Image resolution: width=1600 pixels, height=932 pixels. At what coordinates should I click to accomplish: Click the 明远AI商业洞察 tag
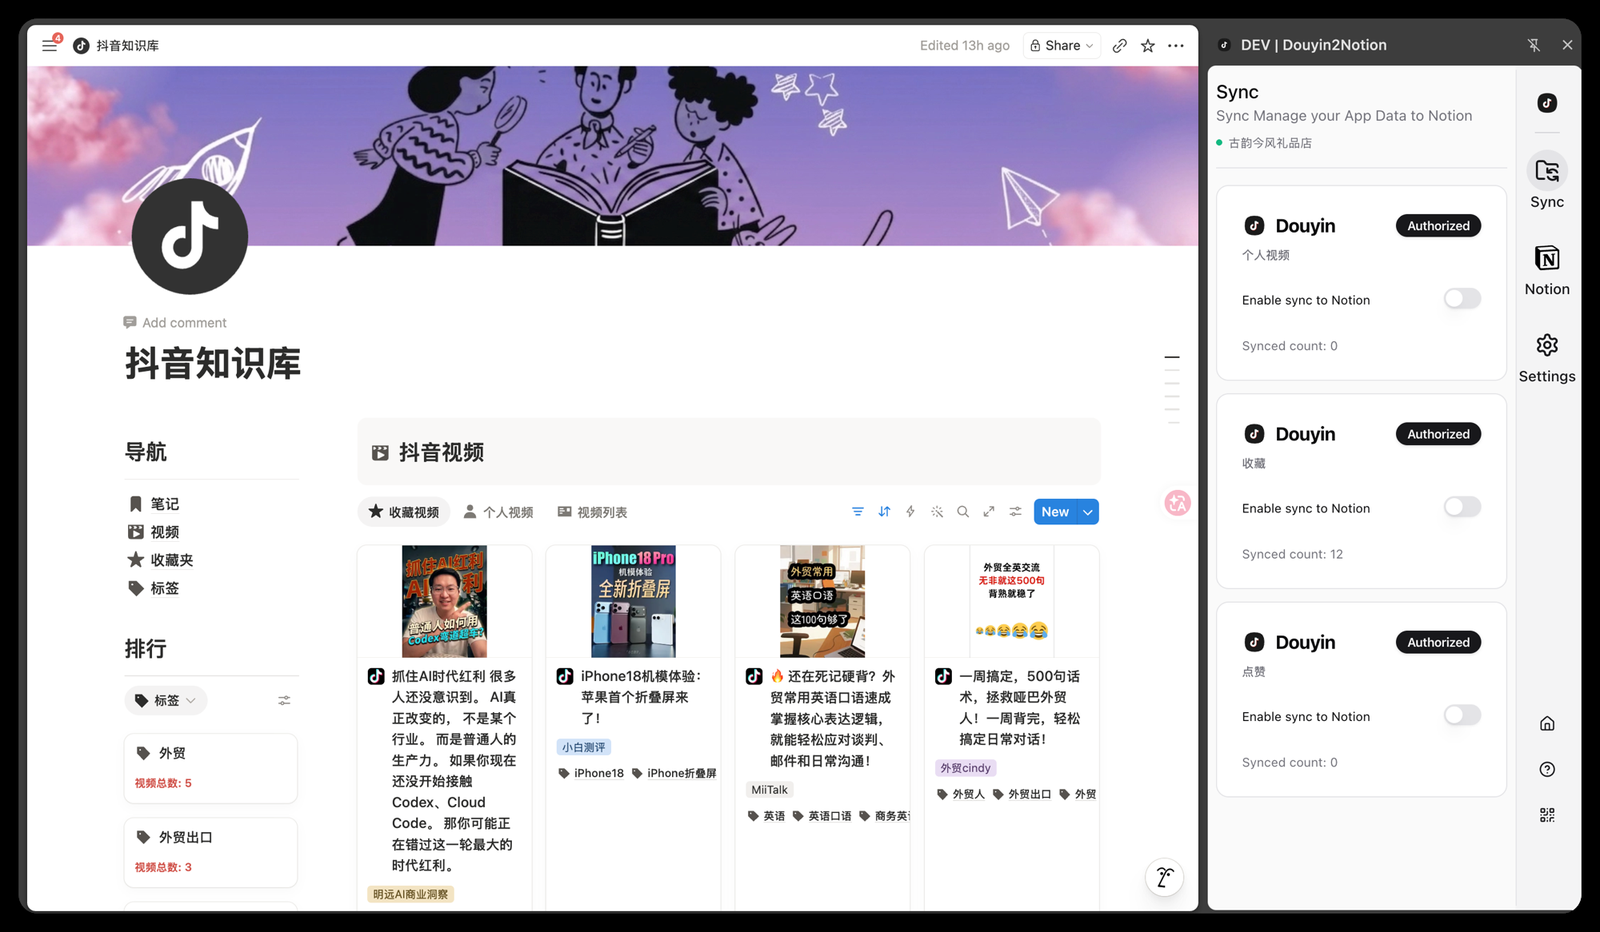tap(411, 894)
